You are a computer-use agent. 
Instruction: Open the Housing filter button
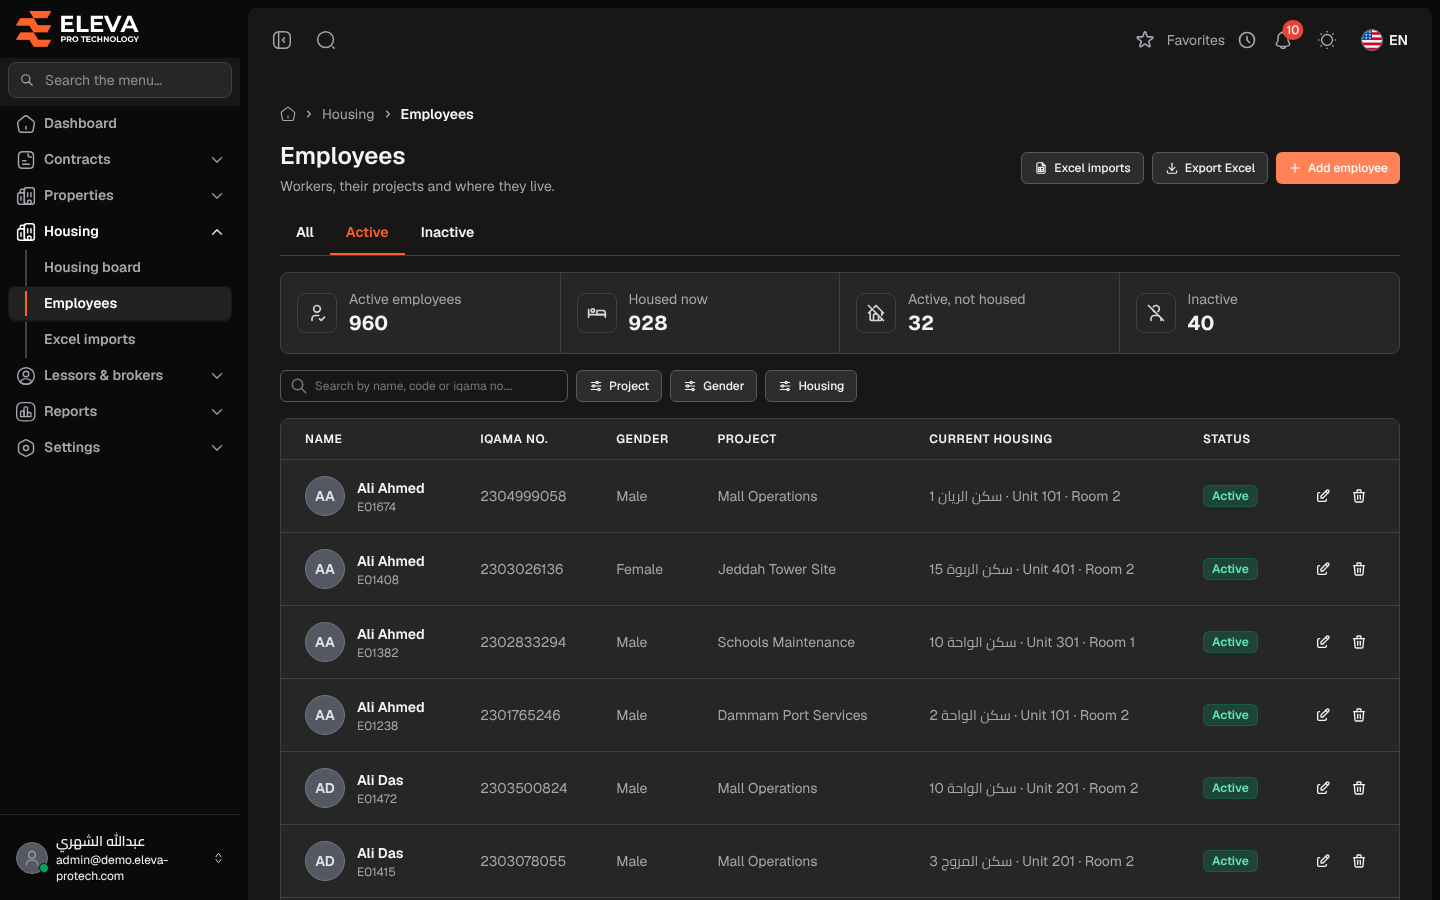click(x=811, y=386)
